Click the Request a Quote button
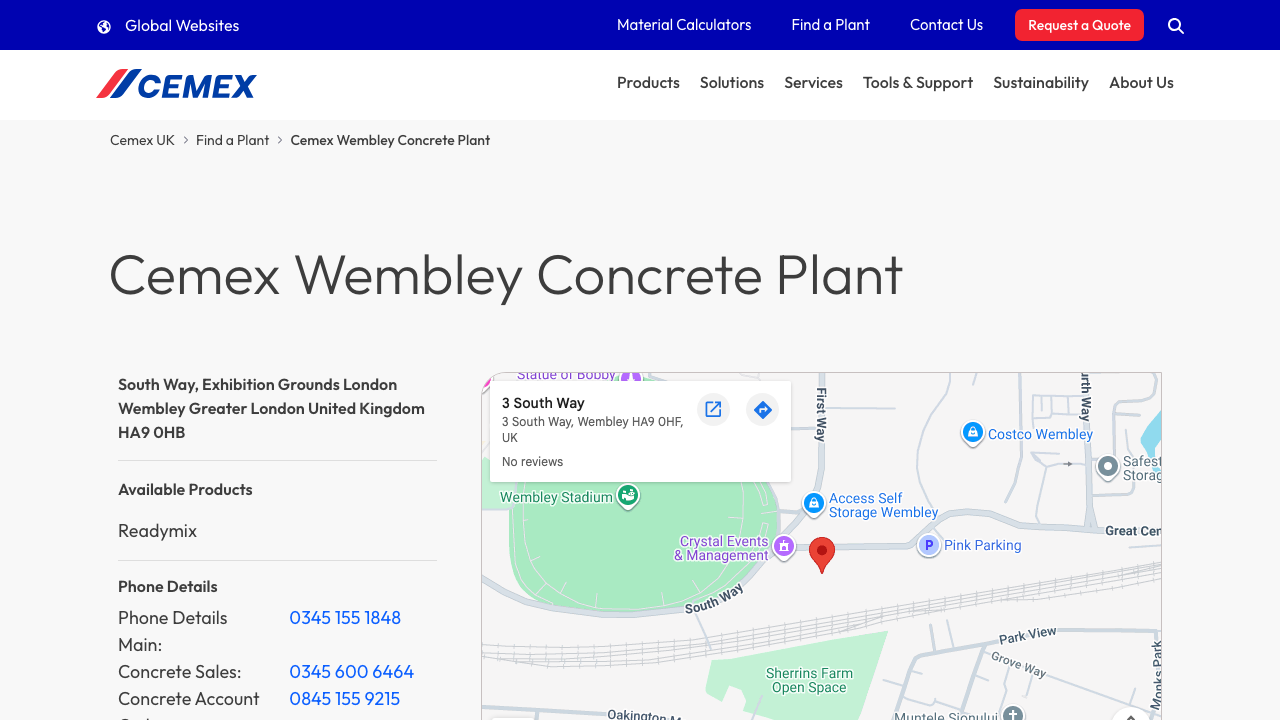 1079,25
